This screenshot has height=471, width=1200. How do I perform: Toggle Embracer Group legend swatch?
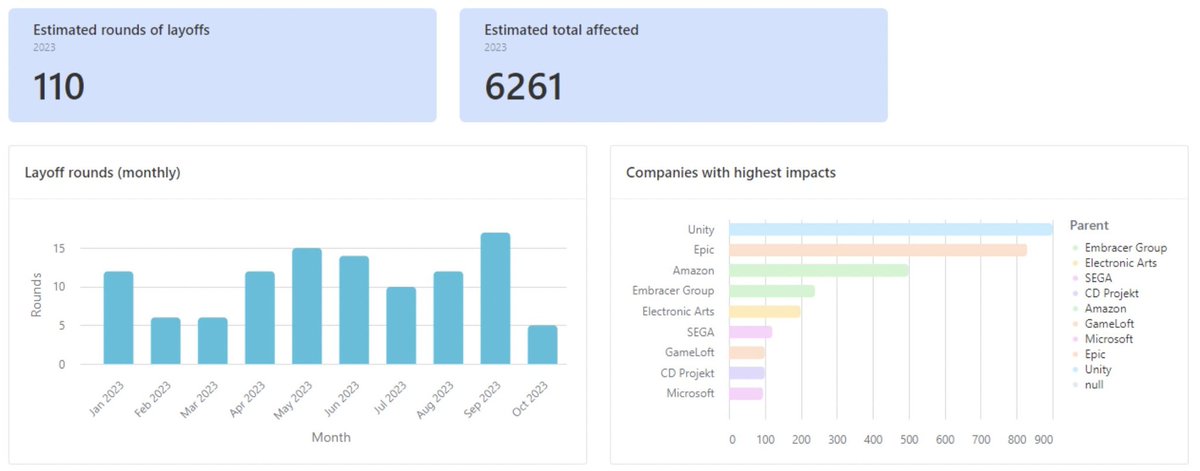1075,248
